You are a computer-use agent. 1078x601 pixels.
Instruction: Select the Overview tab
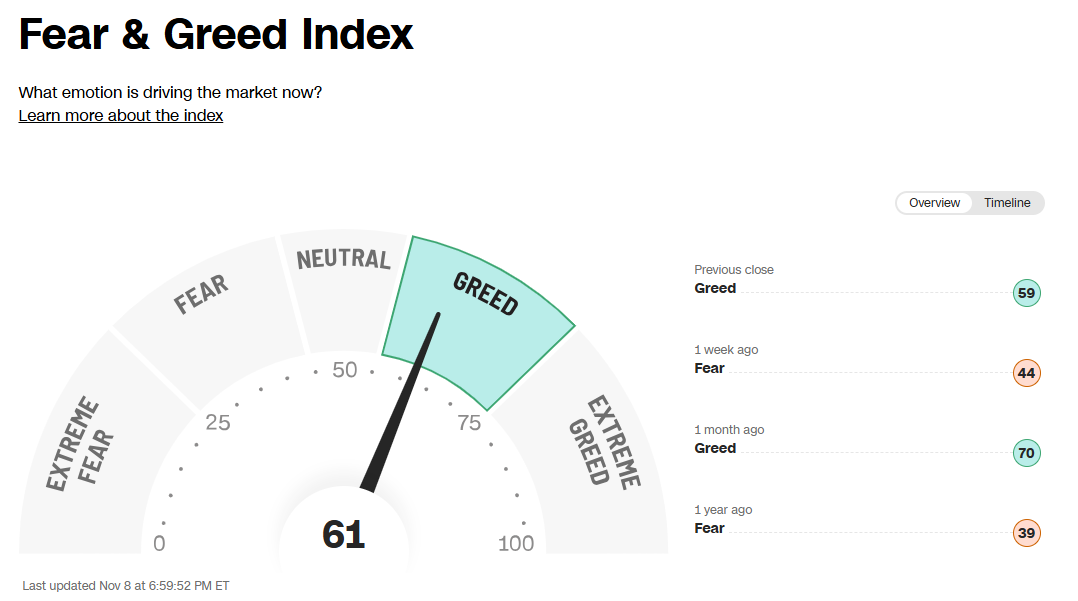coord(934,203)
